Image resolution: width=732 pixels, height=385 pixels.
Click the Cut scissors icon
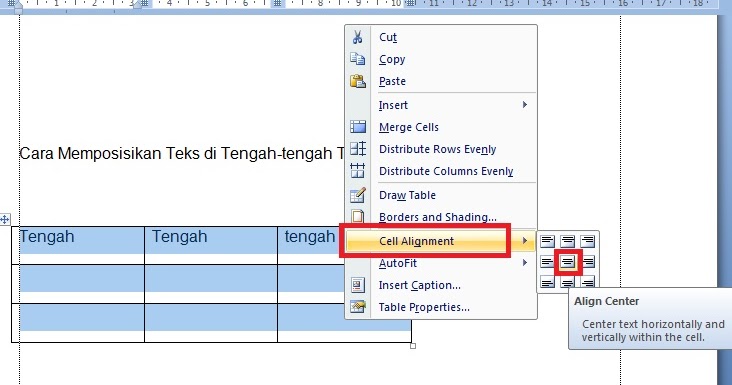pyautogui.click(x=358, y=37)
